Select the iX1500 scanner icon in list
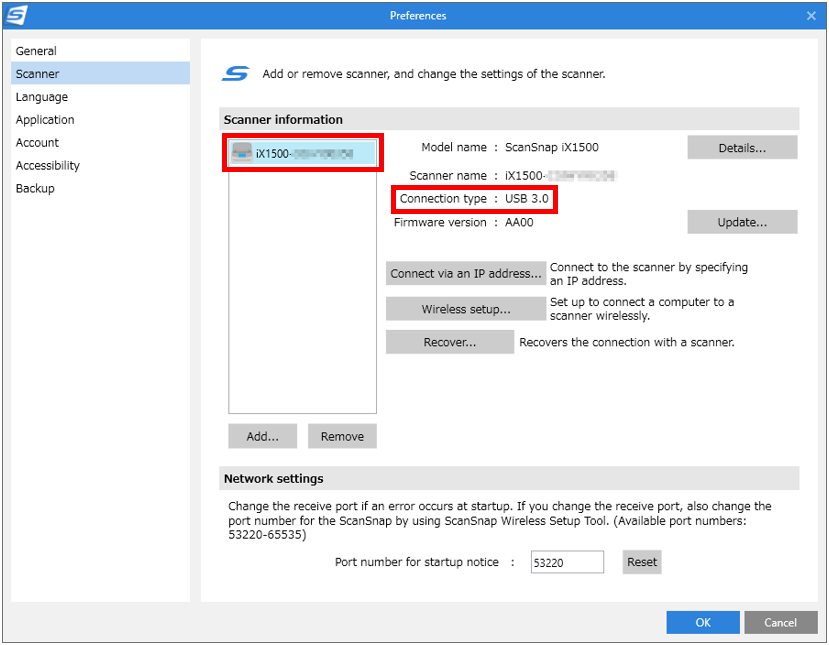 pyautogui.click(x=242, y=153)
